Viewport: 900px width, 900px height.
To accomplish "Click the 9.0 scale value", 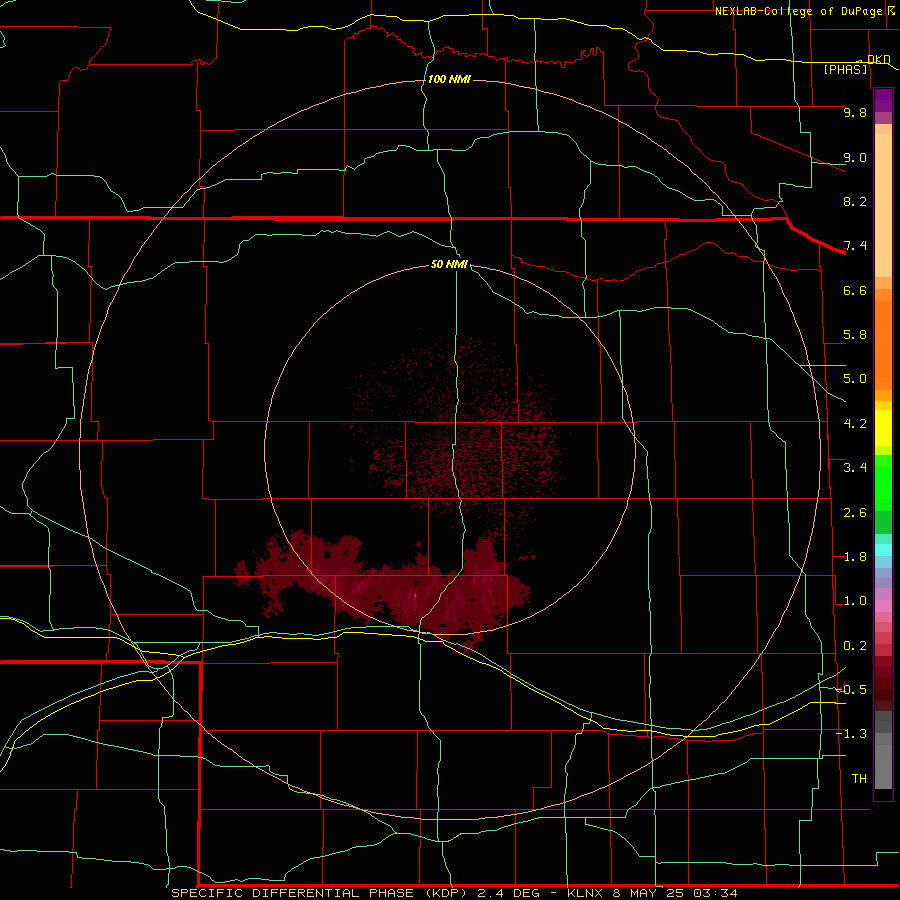I will click(x=855, y=157).
